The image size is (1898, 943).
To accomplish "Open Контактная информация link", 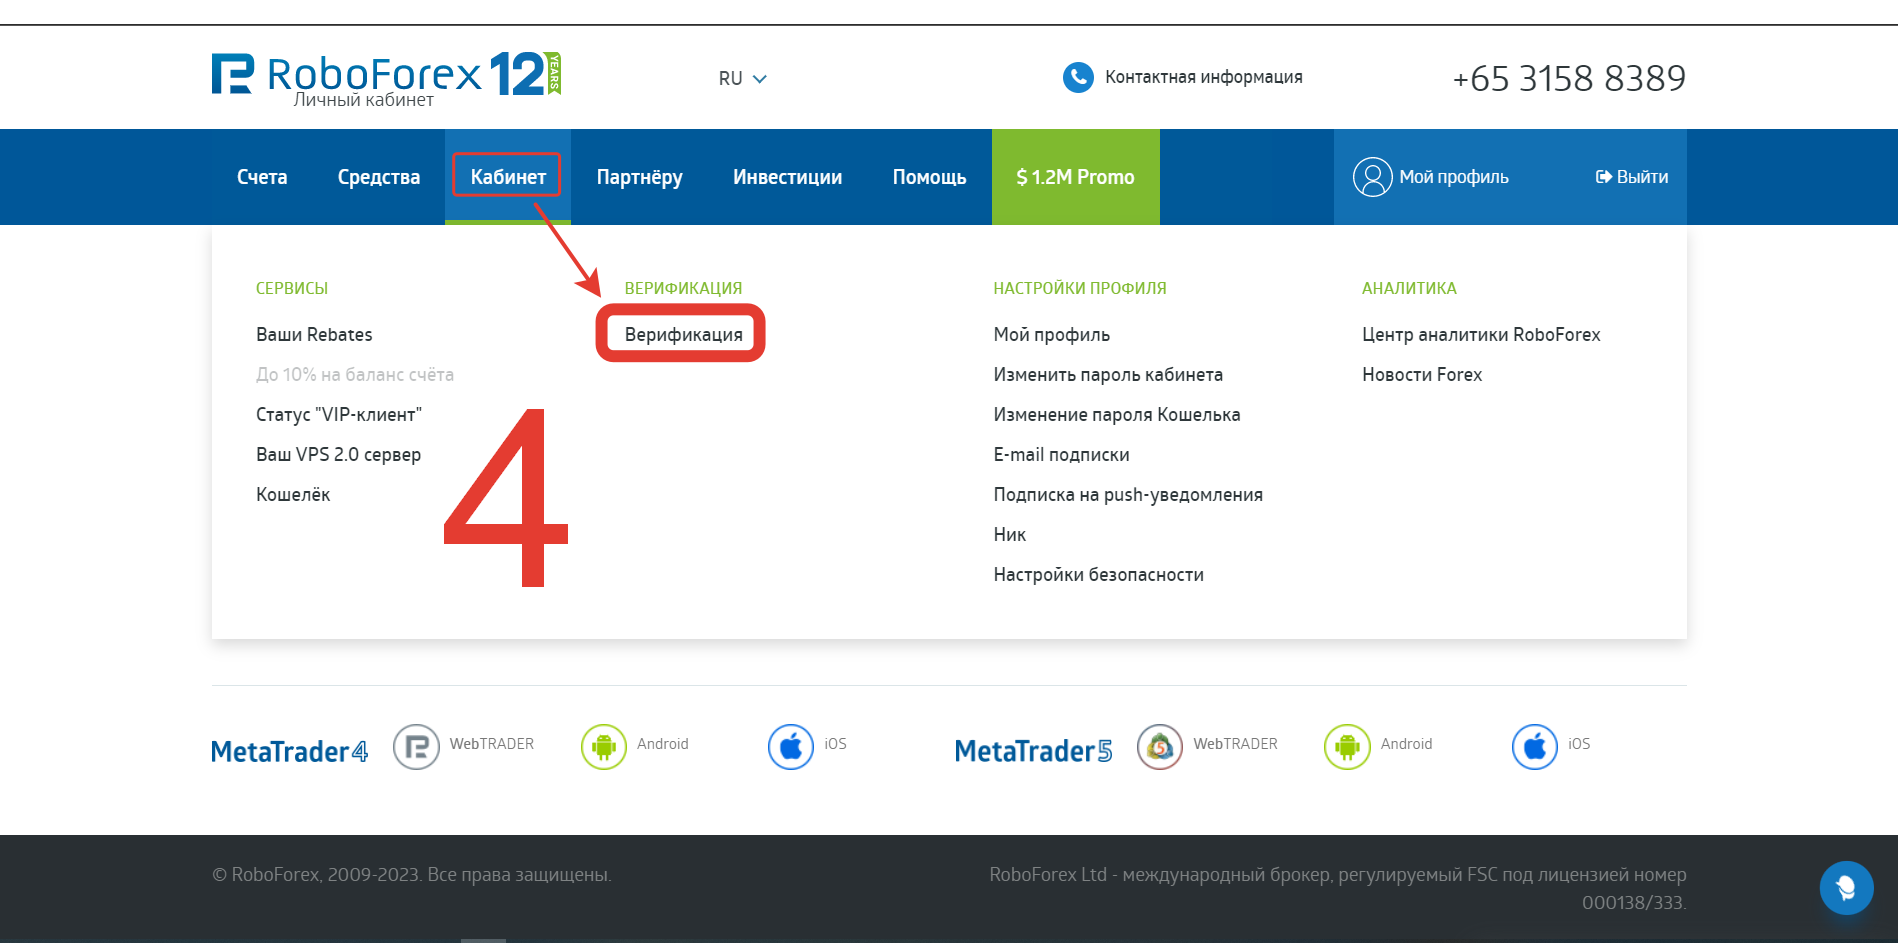I will pyautogui.click(x=1204, y=77).
